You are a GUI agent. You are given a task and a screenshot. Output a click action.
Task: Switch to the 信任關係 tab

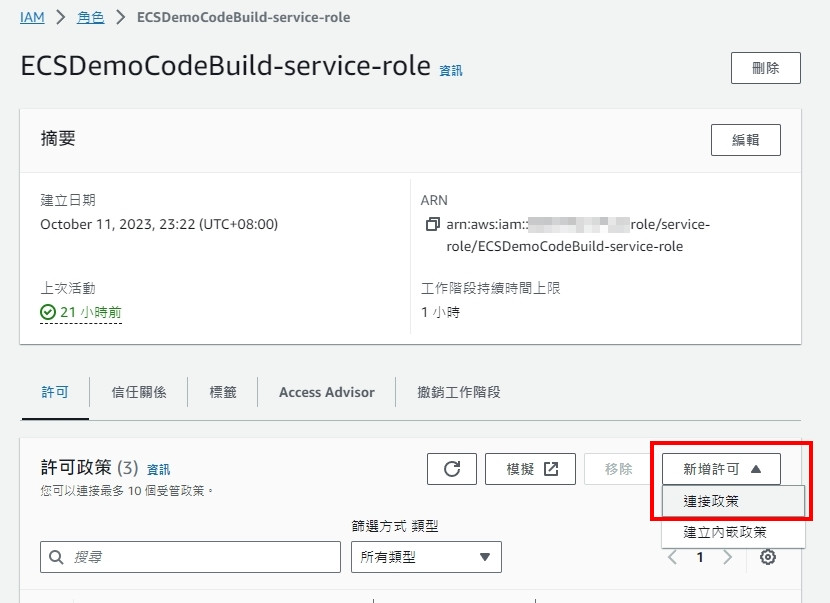coord(139,392)
